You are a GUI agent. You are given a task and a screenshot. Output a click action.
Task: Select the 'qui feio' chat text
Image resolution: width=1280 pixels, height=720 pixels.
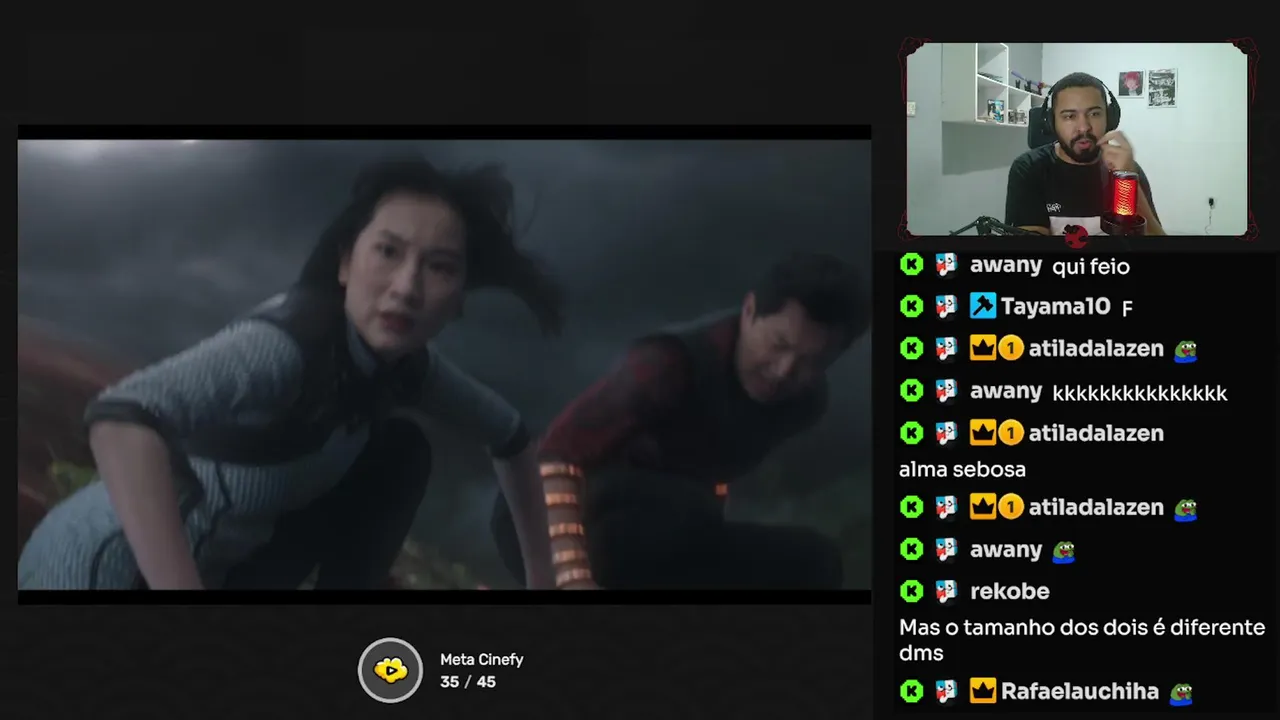coord(1091,267)
